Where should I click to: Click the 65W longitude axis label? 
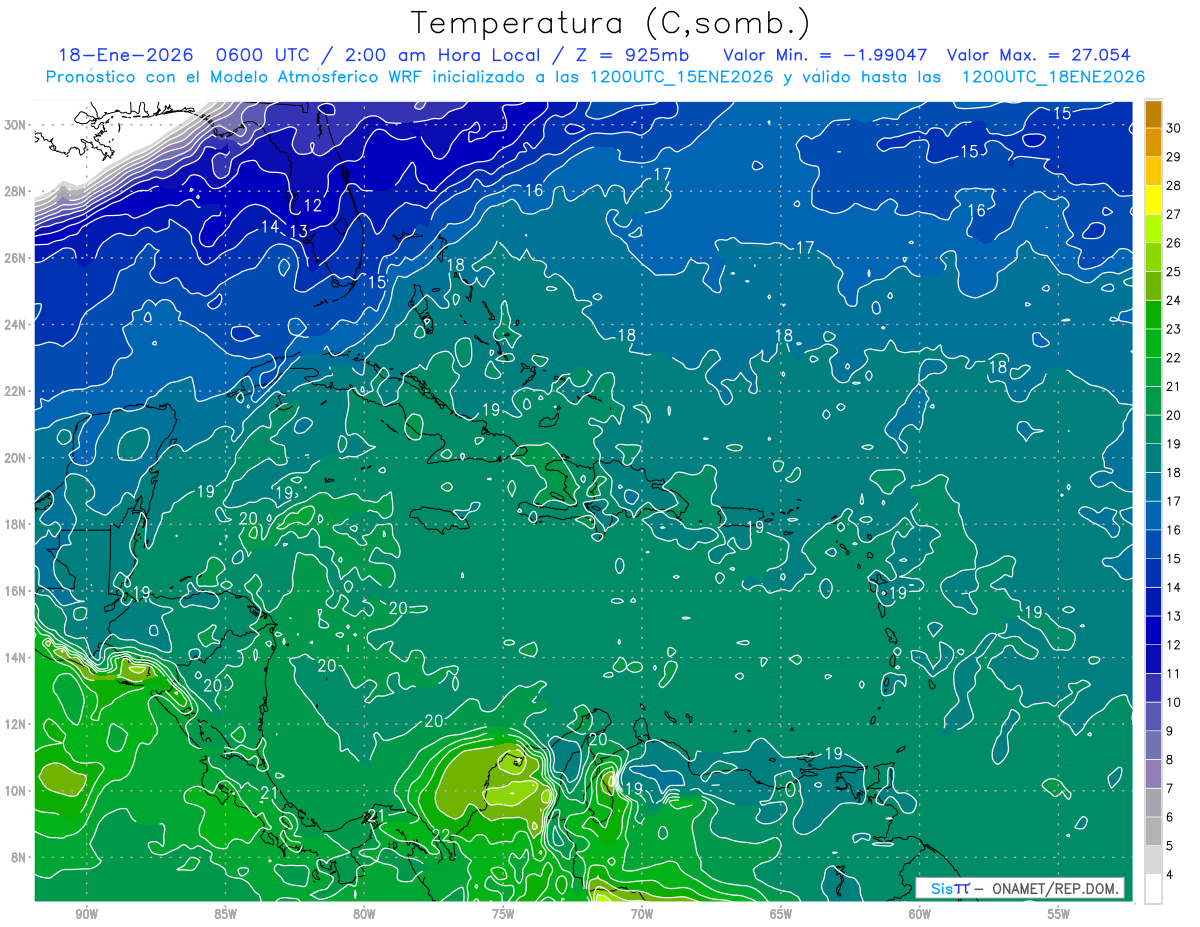pos(781,912)
